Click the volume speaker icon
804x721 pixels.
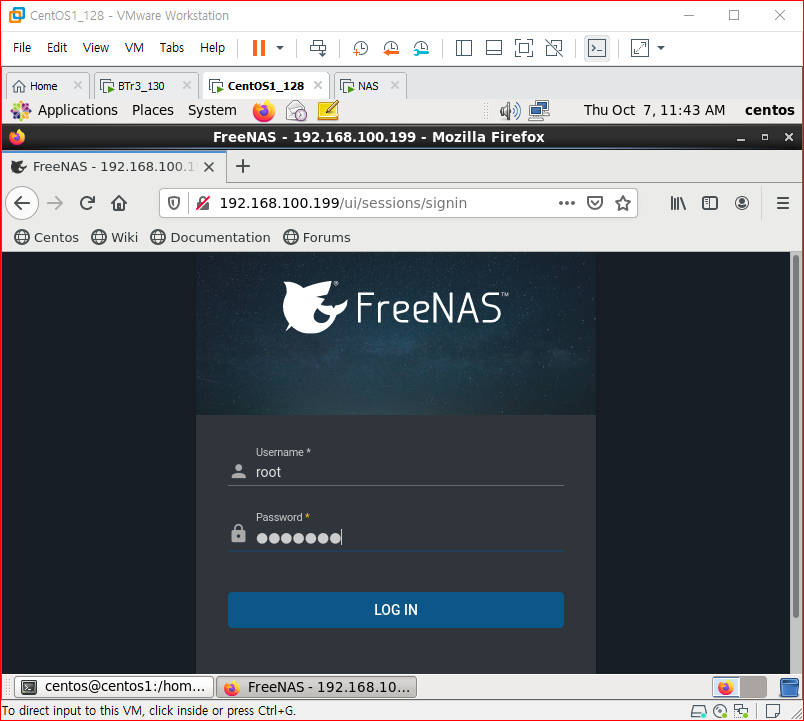tap(510, 111)
